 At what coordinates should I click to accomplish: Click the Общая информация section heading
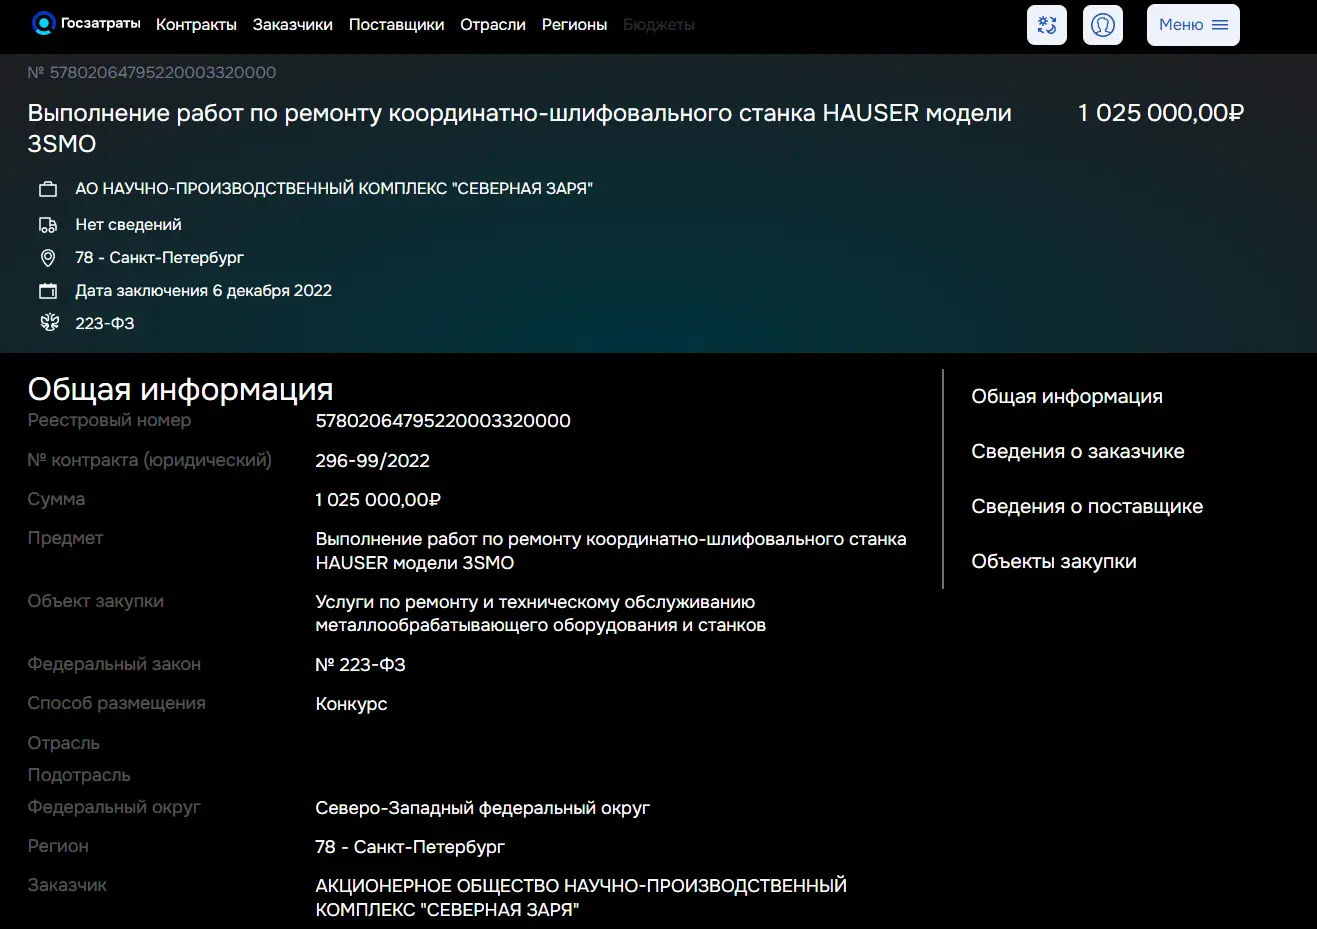pyautogui.click(x=180, y=389)
